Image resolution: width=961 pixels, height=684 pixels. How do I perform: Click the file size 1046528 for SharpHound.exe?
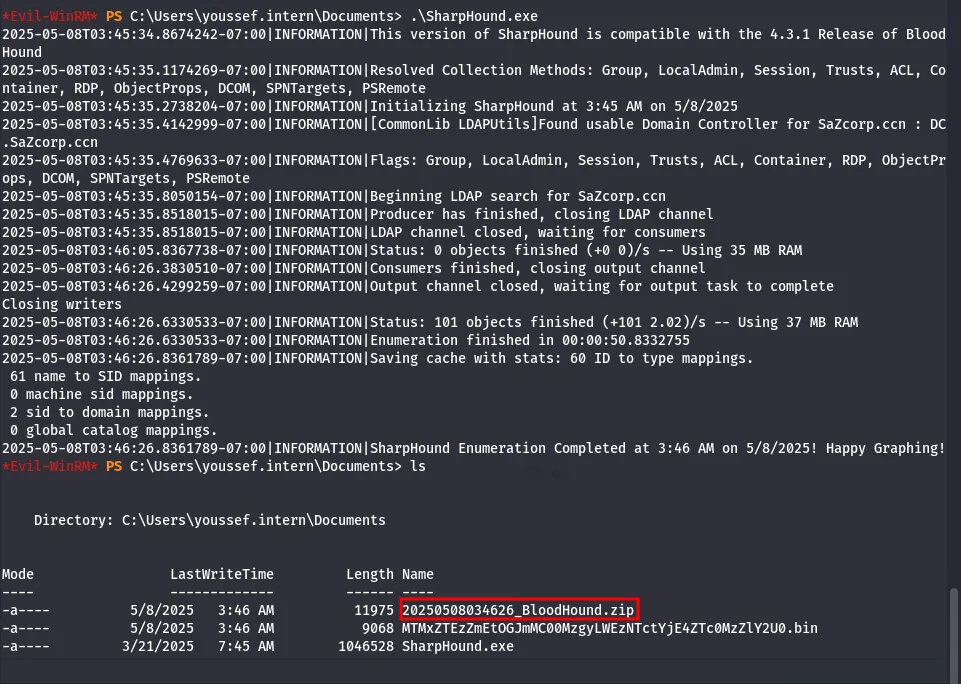[x=366, y=646]
